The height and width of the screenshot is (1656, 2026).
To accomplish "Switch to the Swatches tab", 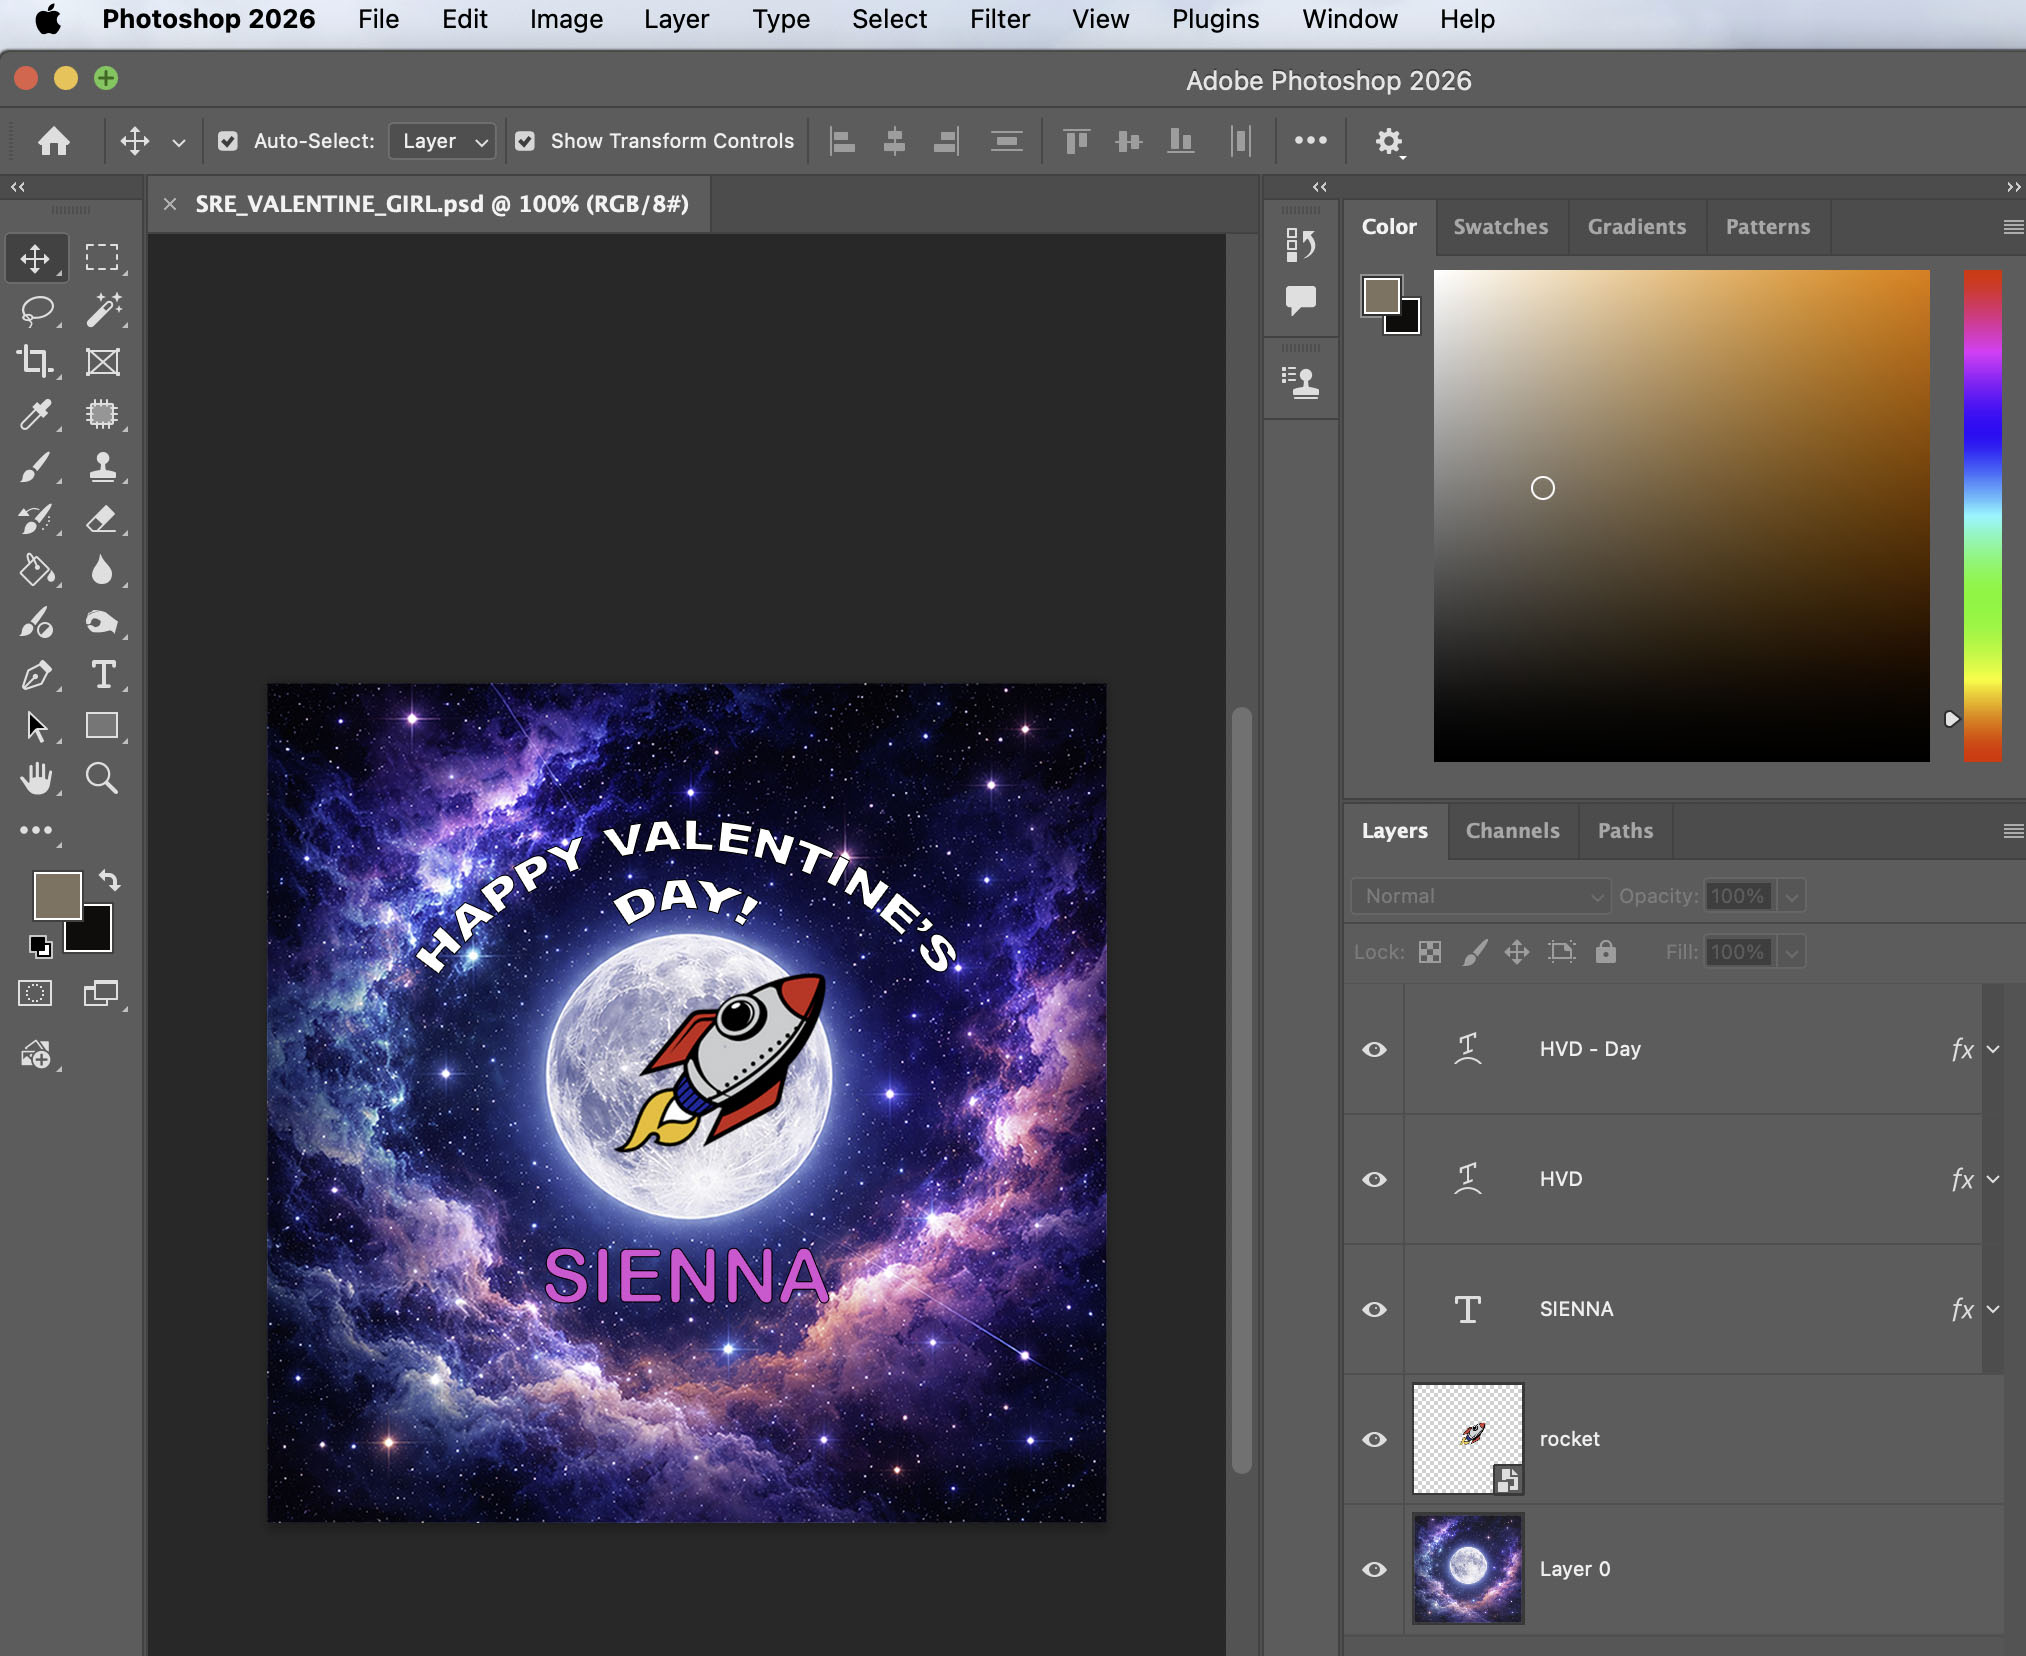I will tap(1500, 227).
